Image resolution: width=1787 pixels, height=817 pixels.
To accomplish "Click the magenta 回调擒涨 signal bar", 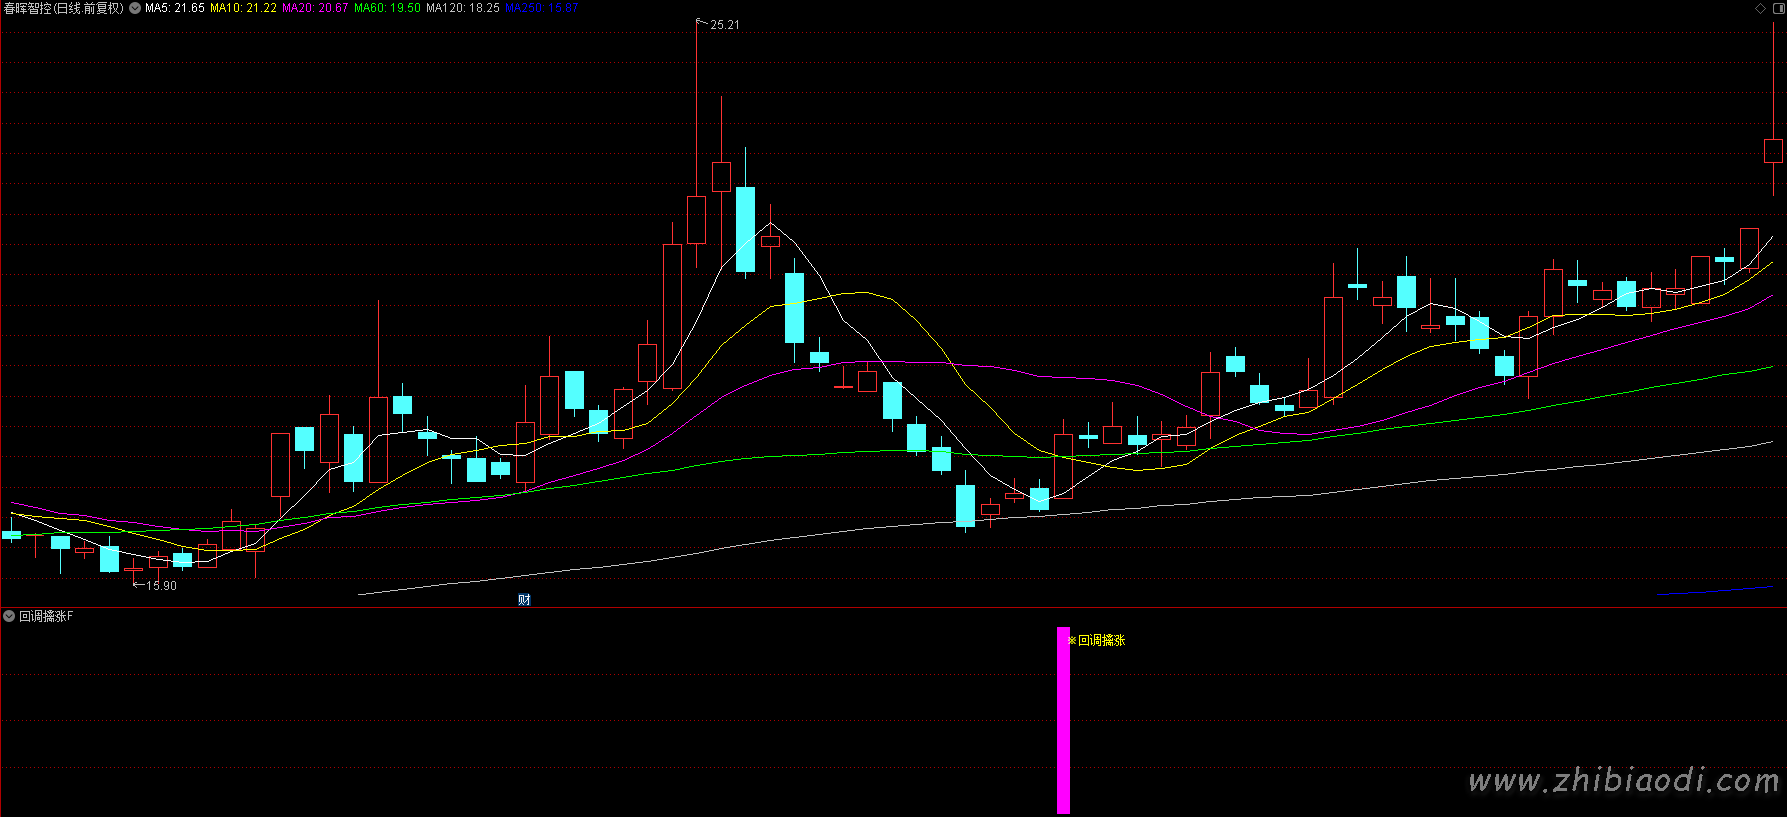I will pyautogui.click(x=1063, y=720).
